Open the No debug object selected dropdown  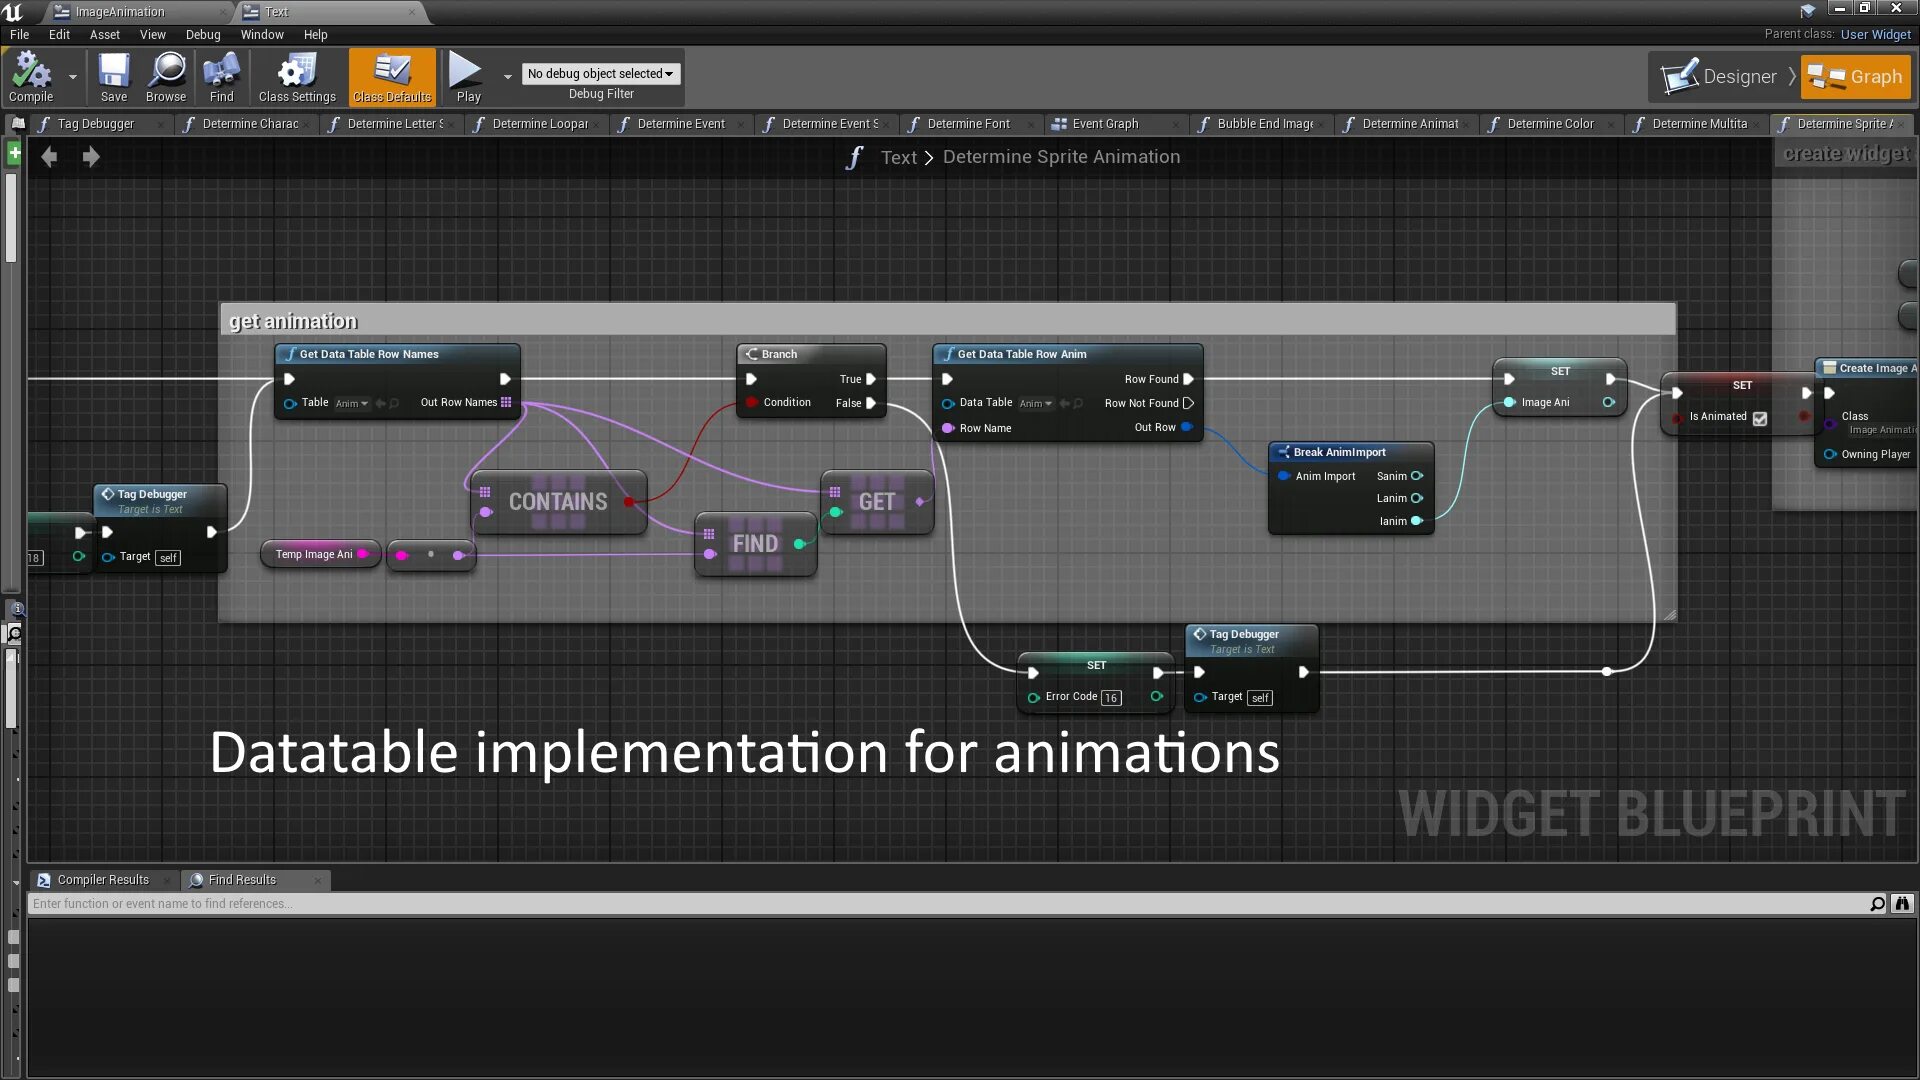[600, 73]
